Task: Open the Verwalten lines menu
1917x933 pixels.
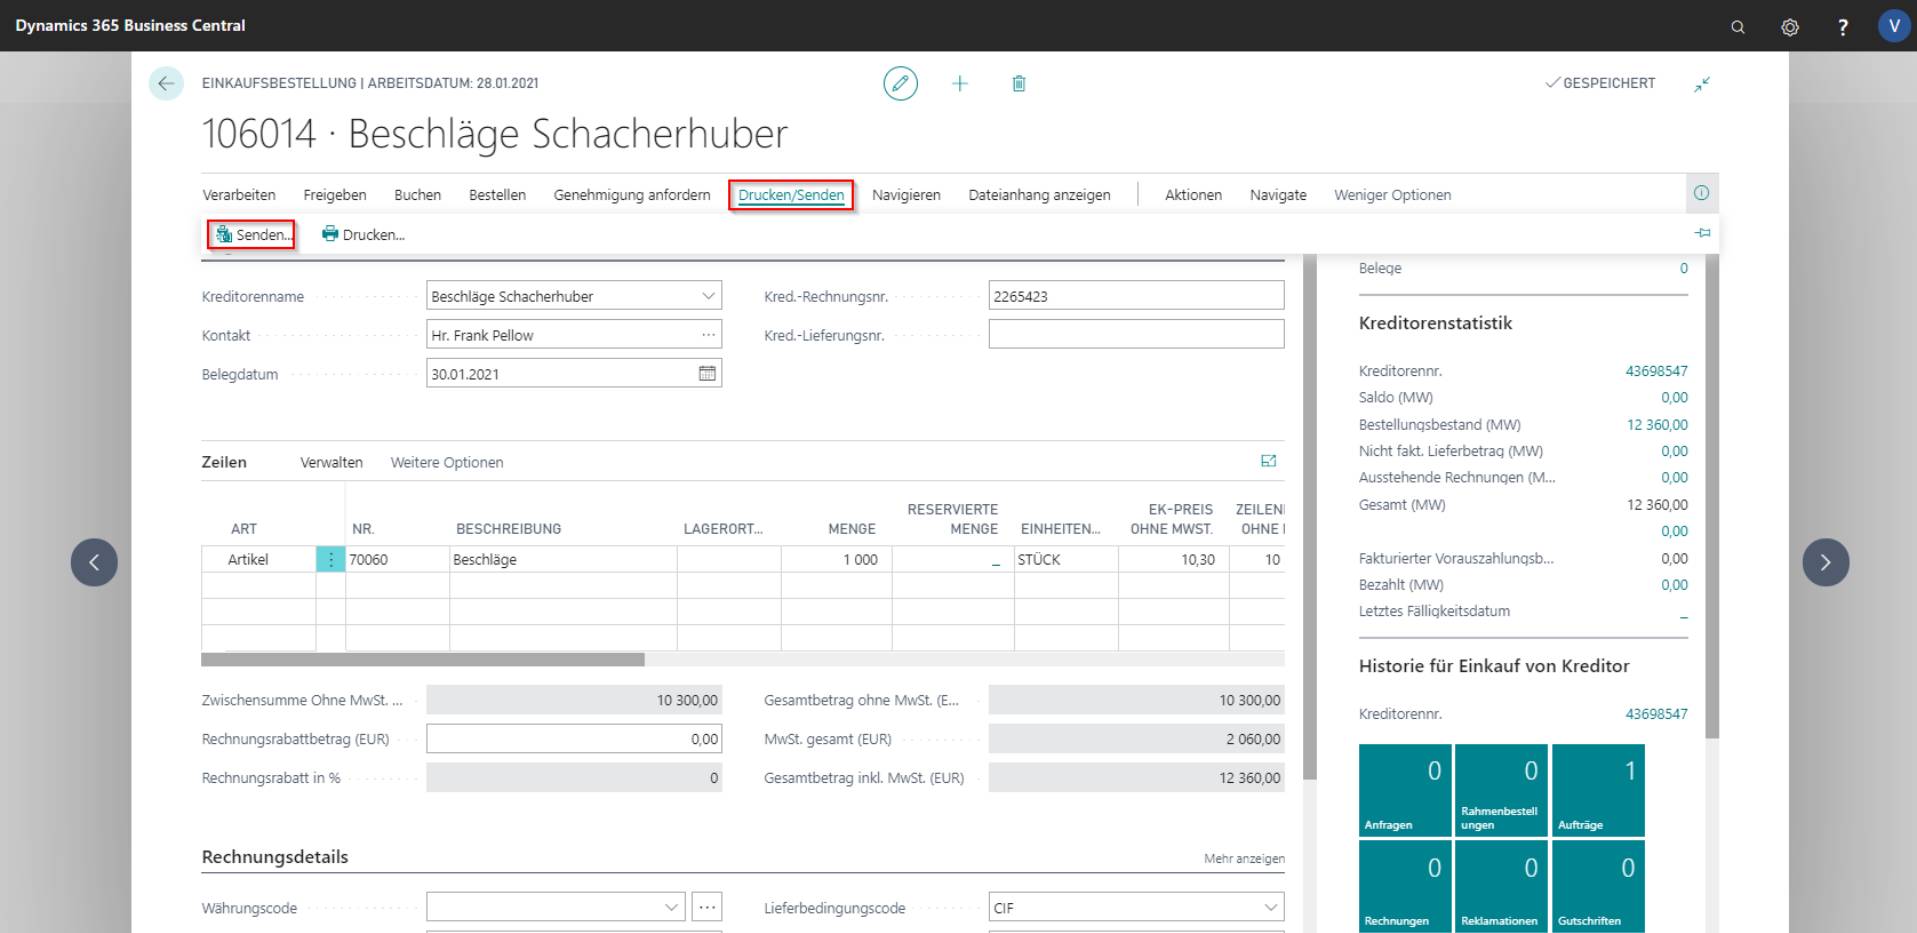Action: click(x=331, y=462)
